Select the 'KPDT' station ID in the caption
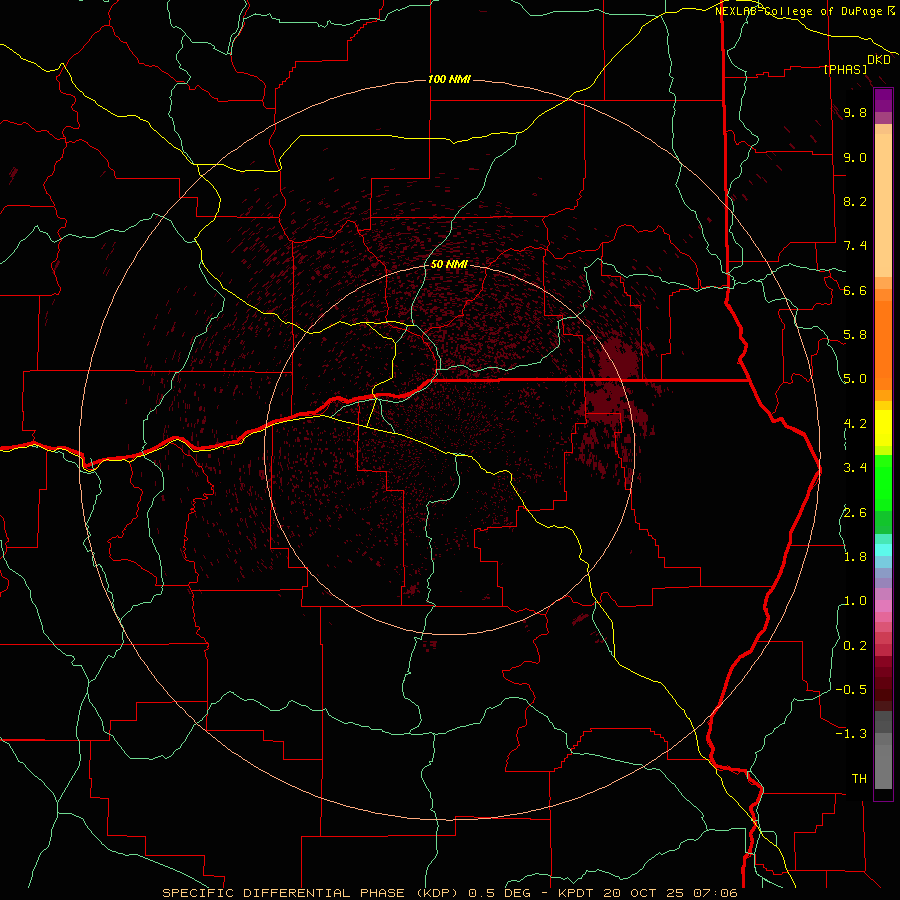The height and width of the screenshot is (900, 900). (576, 893)
